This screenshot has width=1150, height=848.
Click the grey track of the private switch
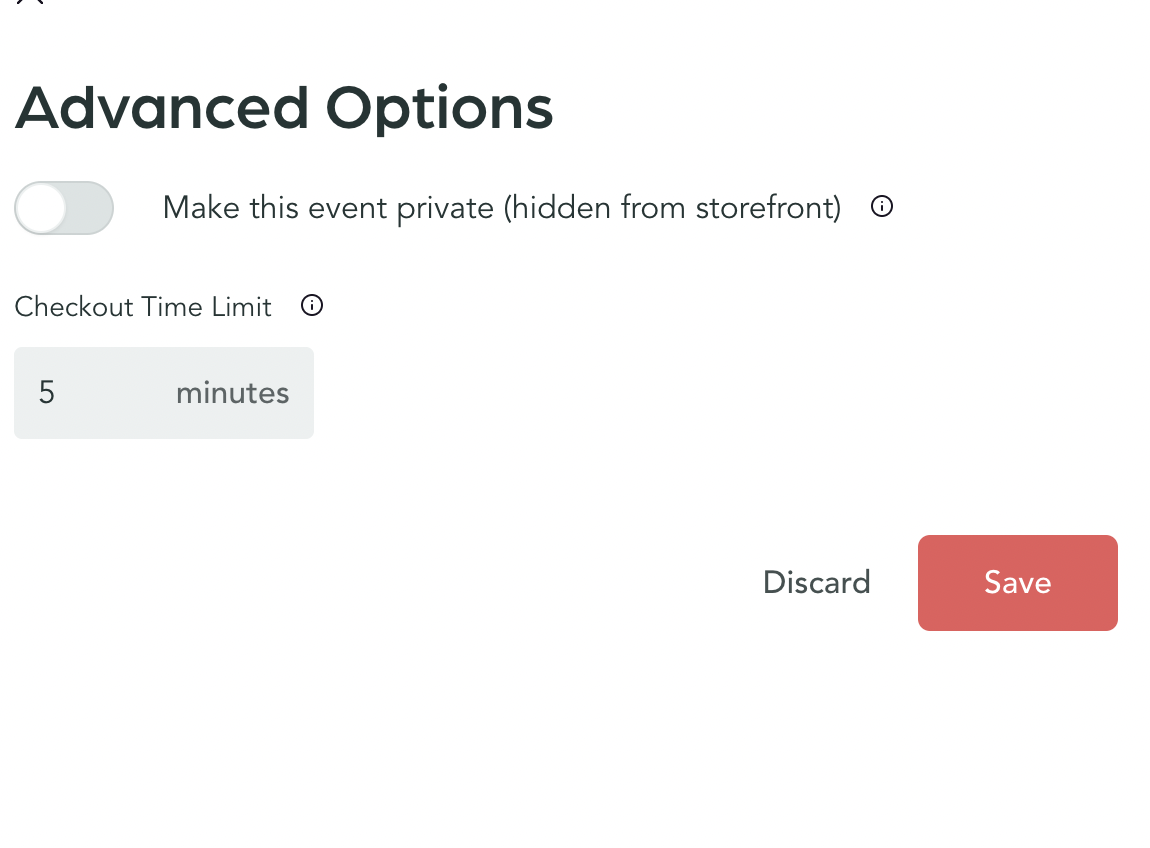click(x=90, y=208)
